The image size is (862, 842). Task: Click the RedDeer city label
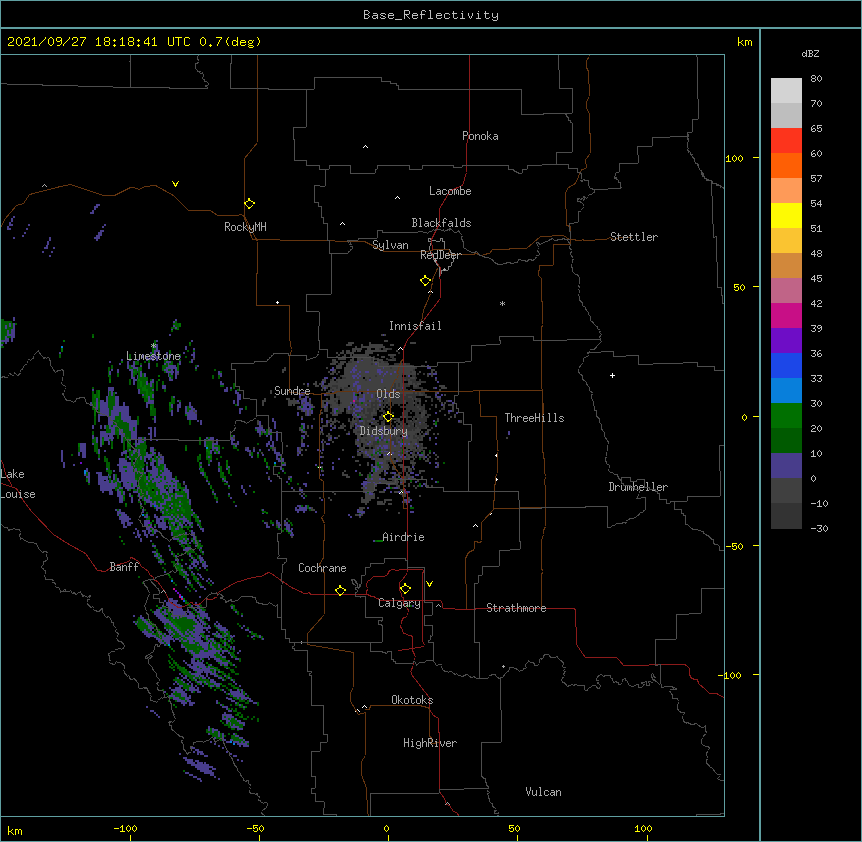point(440,255)
